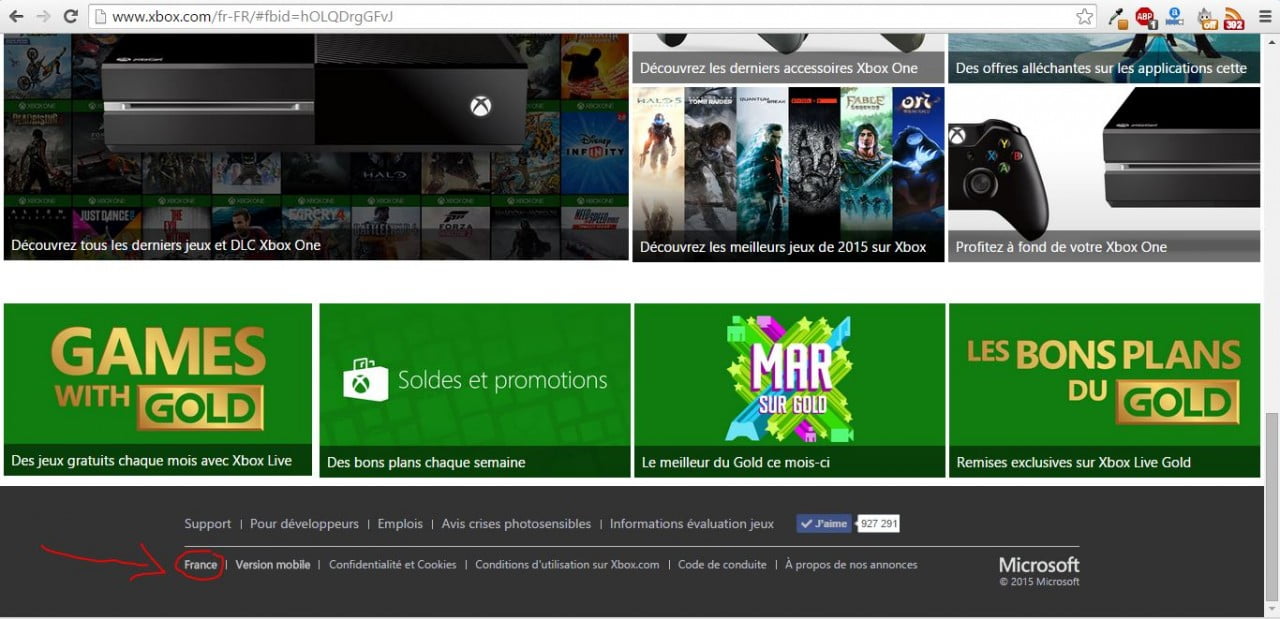
Task: Click the shopping bag icon on Soldes tile
Action: pos(365,380)
